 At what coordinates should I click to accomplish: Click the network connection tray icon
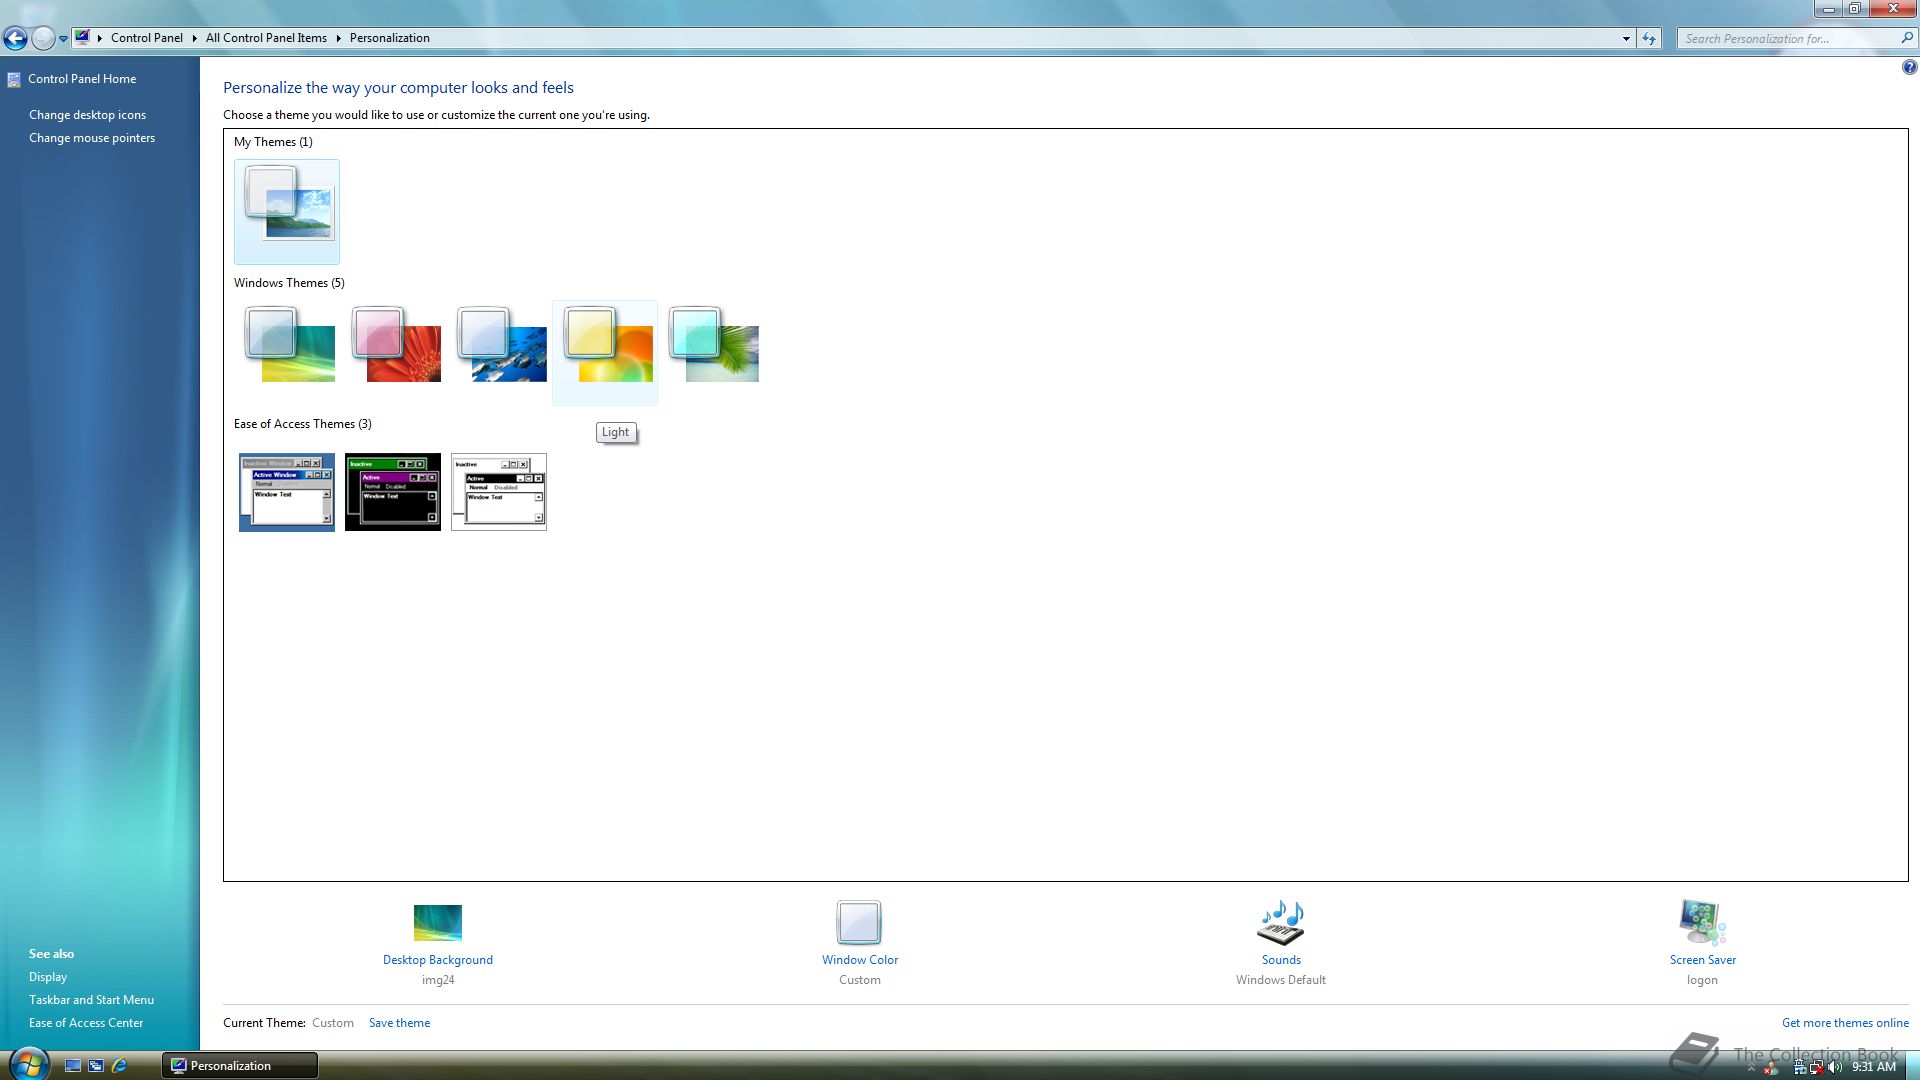1800,1067
